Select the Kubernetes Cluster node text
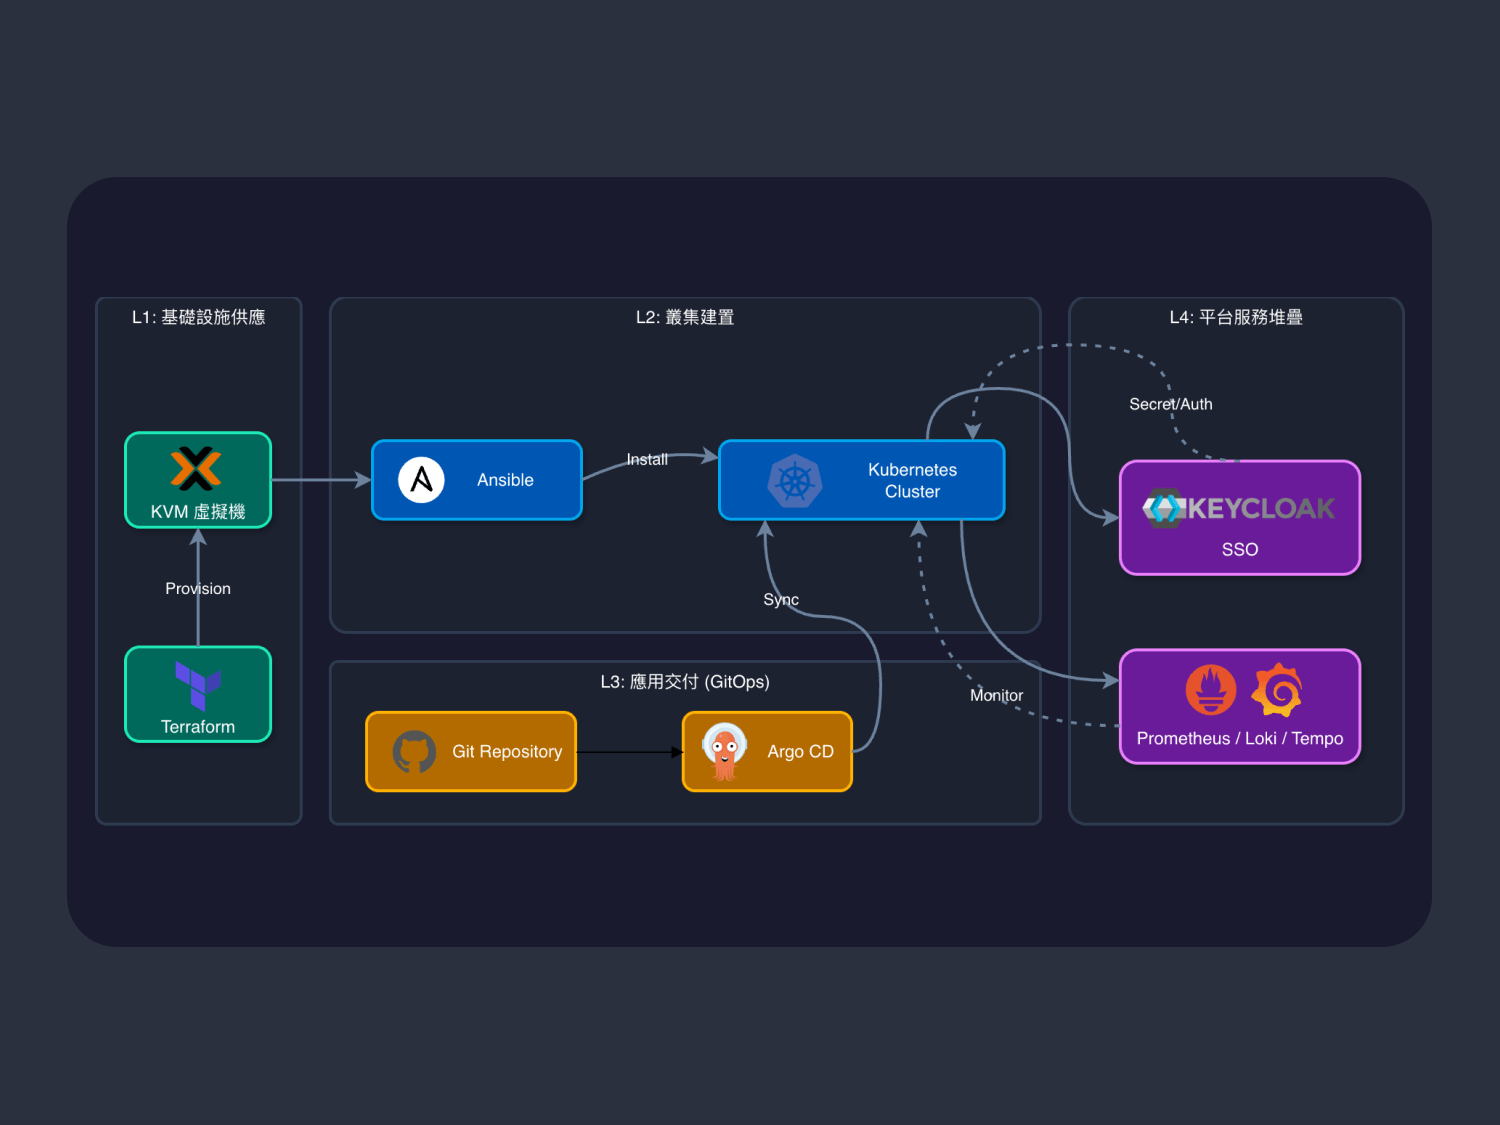This screenshot has height=1125, width=1500. pyautogui.click(x=912, y=481)
